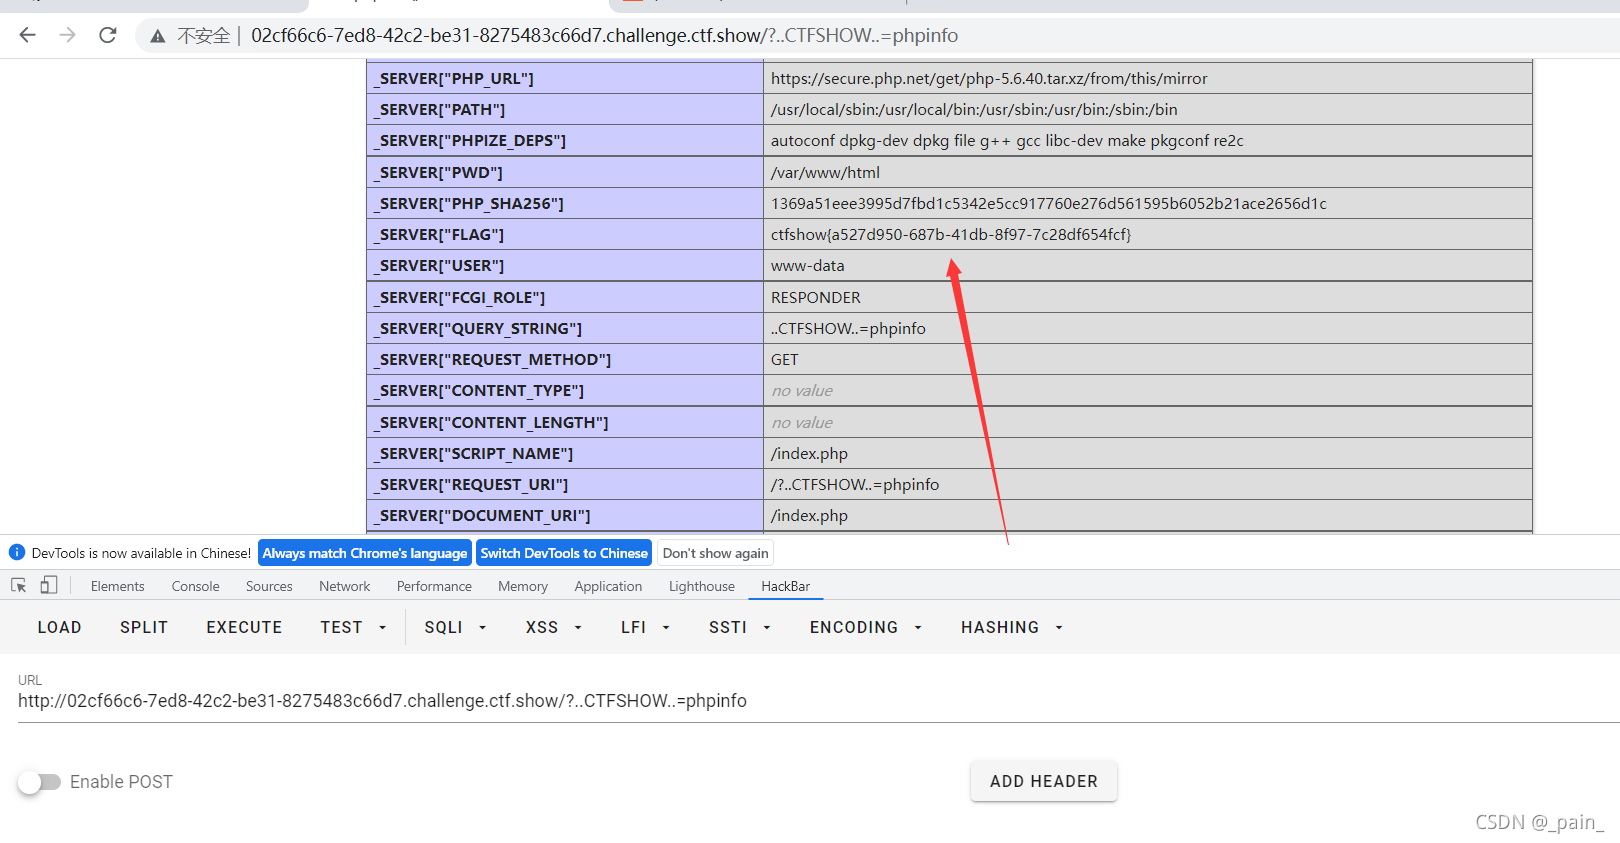Viewport: 1620px width, 843px height.
Task: Click the GET request method value
Action: pos(785,360)
